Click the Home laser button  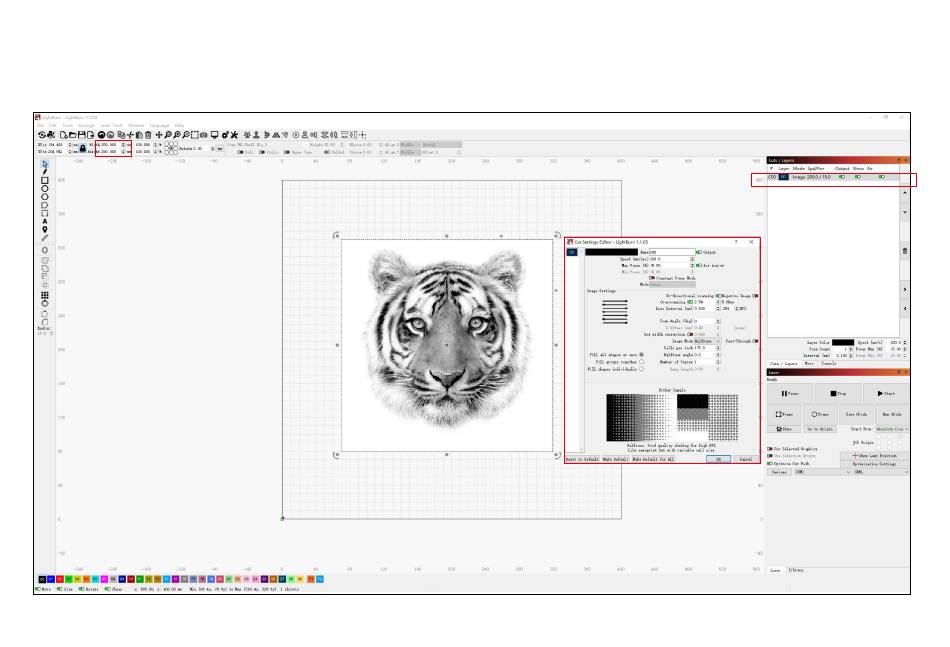tap(786, 428)
